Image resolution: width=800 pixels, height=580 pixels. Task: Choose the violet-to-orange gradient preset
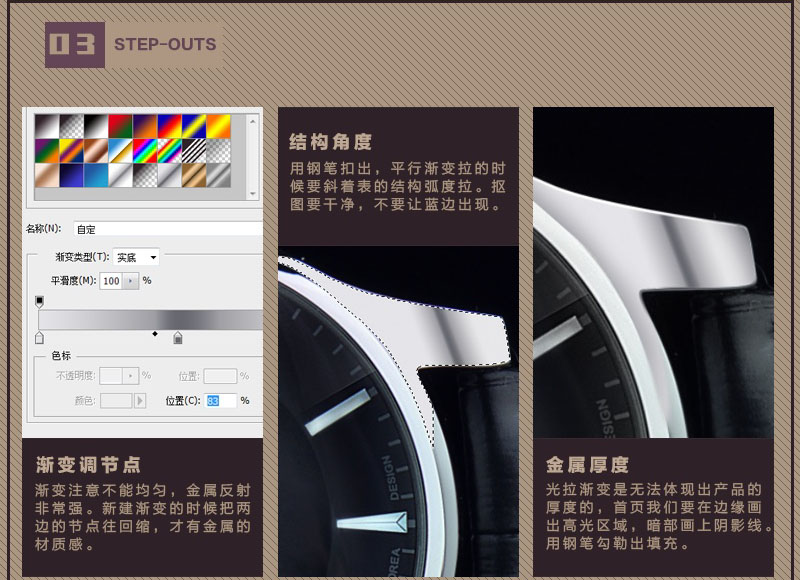pos(145,126)
